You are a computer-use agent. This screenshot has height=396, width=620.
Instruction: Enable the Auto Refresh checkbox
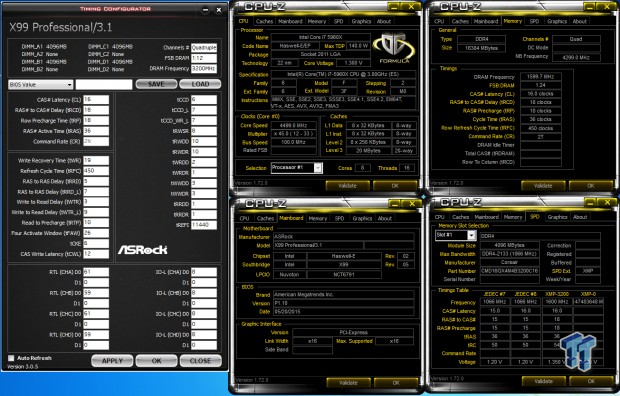pos(11,358)
